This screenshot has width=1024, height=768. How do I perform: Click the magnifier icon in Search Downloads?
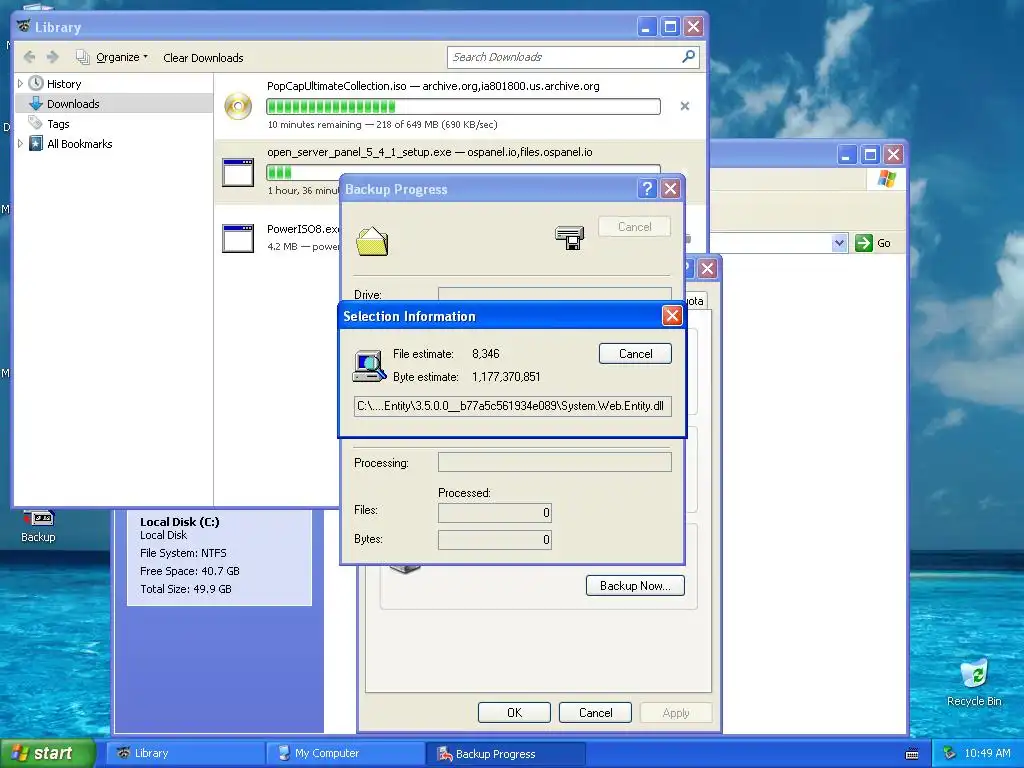[x=688, y=57]
